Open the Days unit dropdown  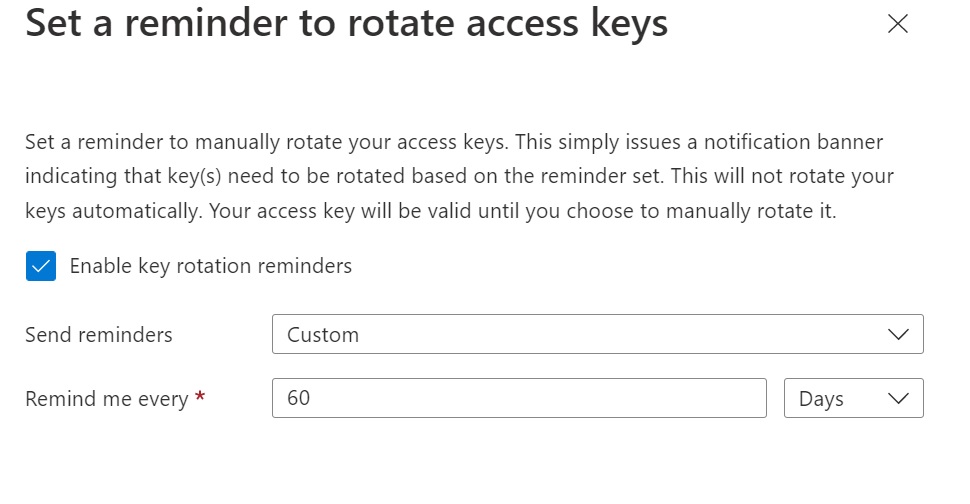coord(853,398)
